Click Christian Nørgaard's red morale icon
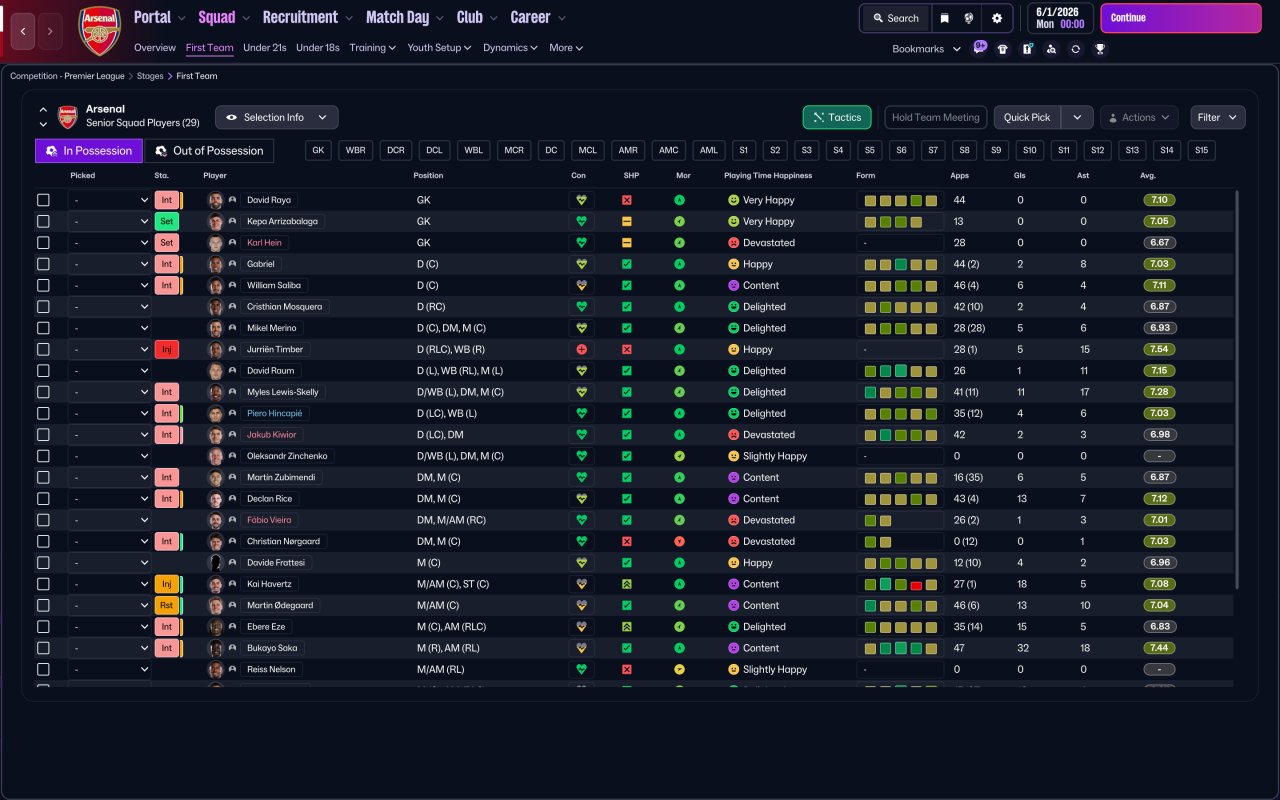This screenshot has width=1280, height=800. (680, 542)
